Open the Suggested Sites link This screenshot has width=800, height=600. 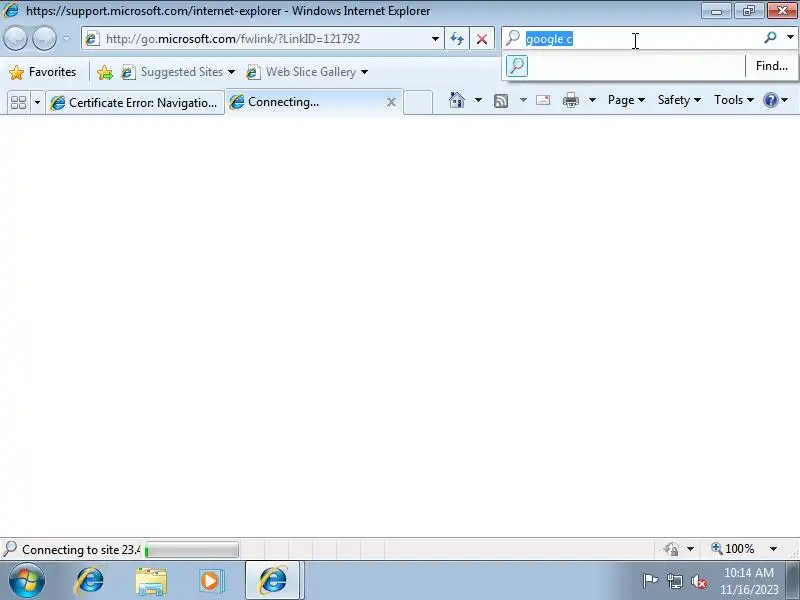tap(172, 72)
